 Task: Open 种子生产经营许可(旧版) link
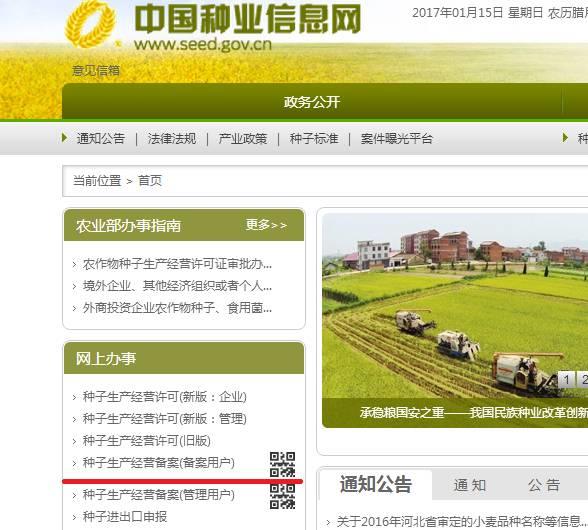pos(147,440)
